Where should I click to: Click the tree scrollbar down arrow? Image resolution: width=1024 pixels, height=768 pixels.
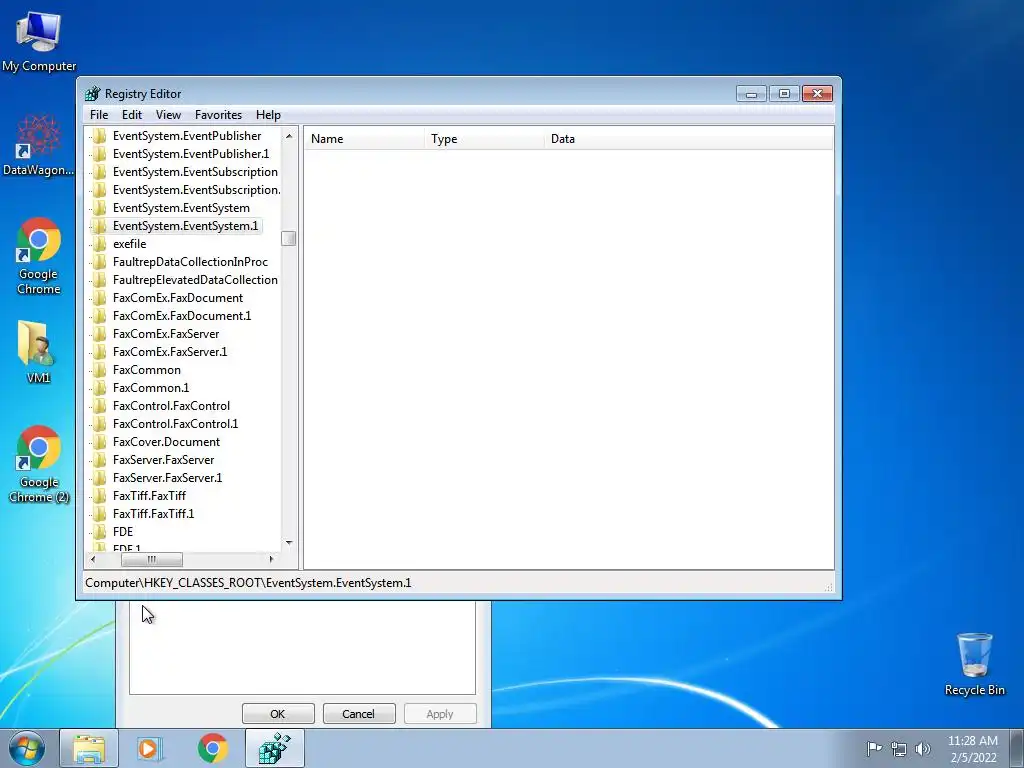289,543
